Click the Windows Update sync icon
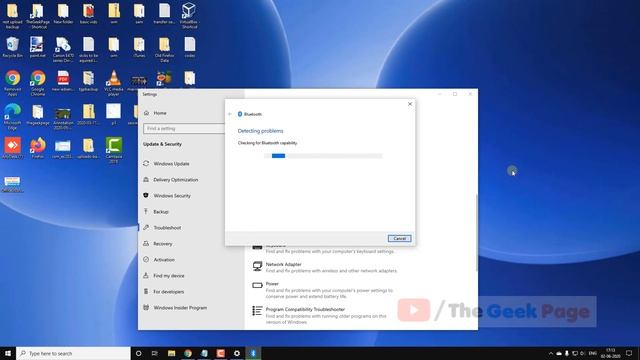 click(x=146, y=163)
